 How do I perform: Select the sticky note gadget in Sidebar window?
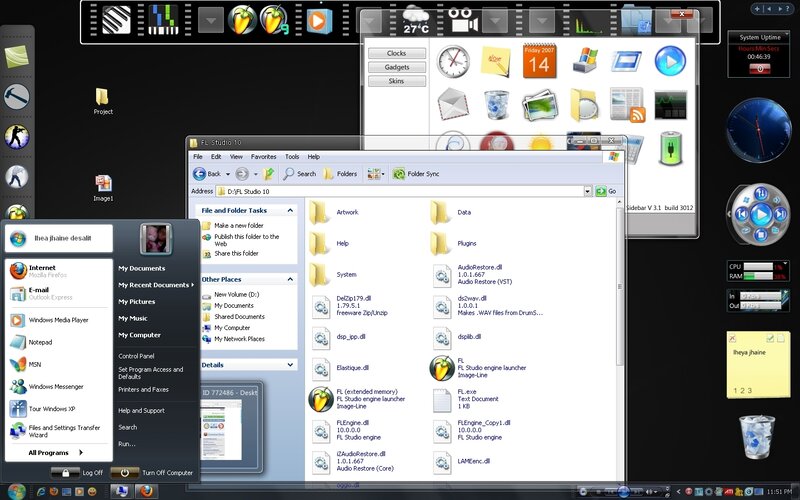(495, 61)
